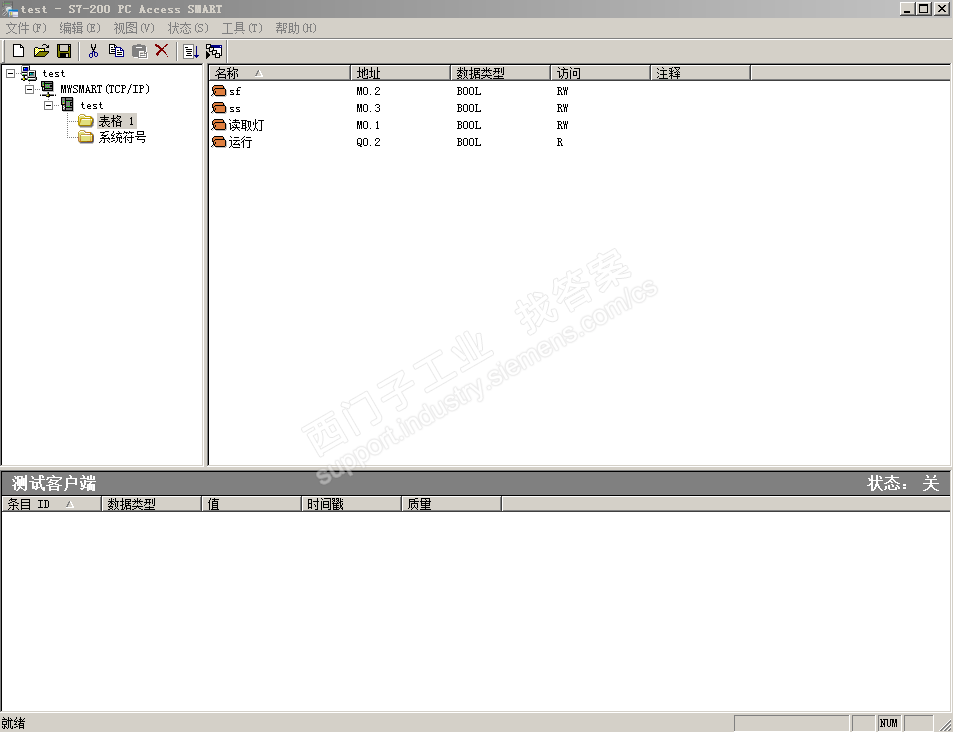Click the Open project folder icon

tap(41, 51)
